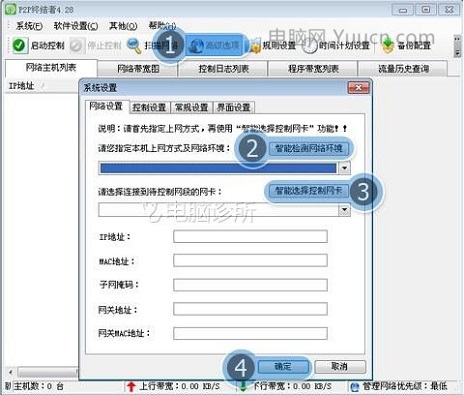The image size is (464, 395).
Task: Click the green 启动控制 checkmark icon
Action: [x=19, y=45]
